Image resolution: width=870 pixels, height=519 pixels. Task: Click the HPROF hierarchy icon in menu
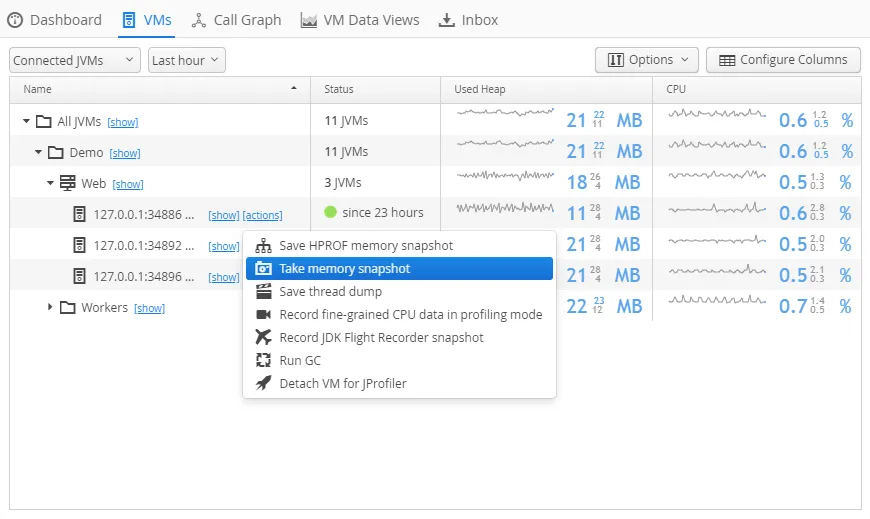264,245
